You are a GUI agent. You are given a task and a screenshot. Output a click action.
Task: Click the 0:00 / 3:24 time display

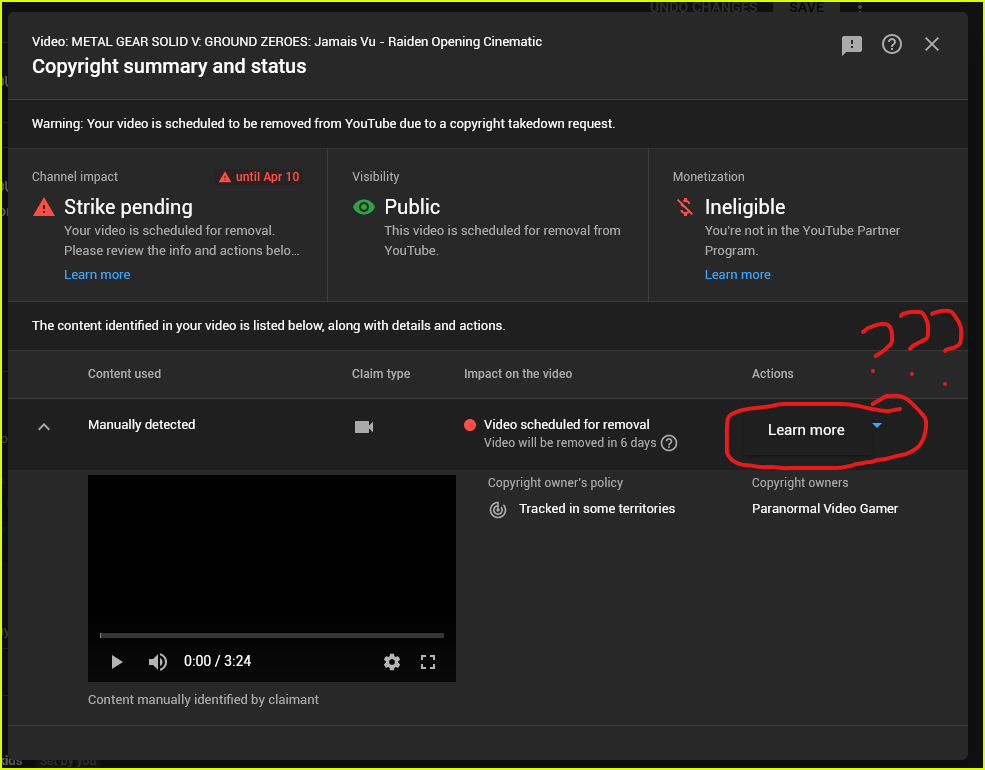217,661
